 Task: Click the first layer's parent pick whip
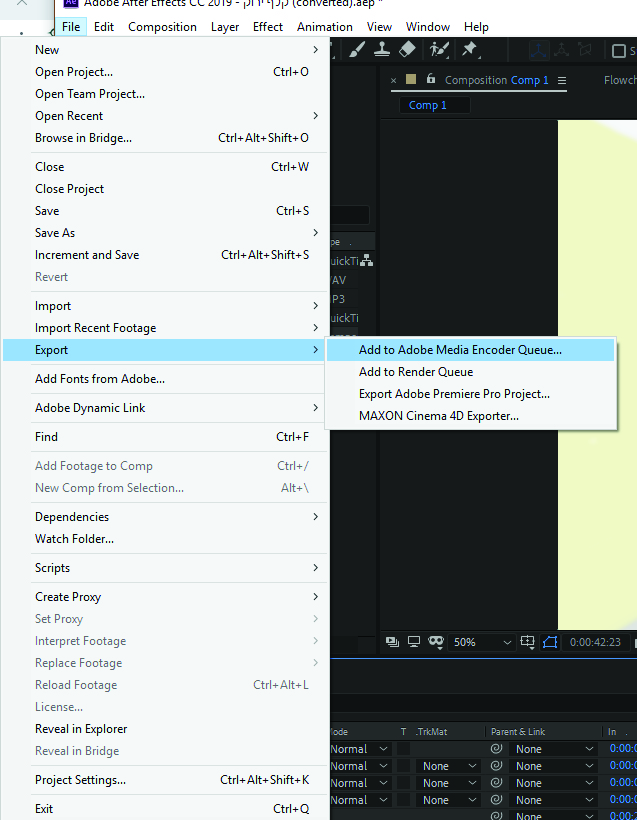point(496,749)
